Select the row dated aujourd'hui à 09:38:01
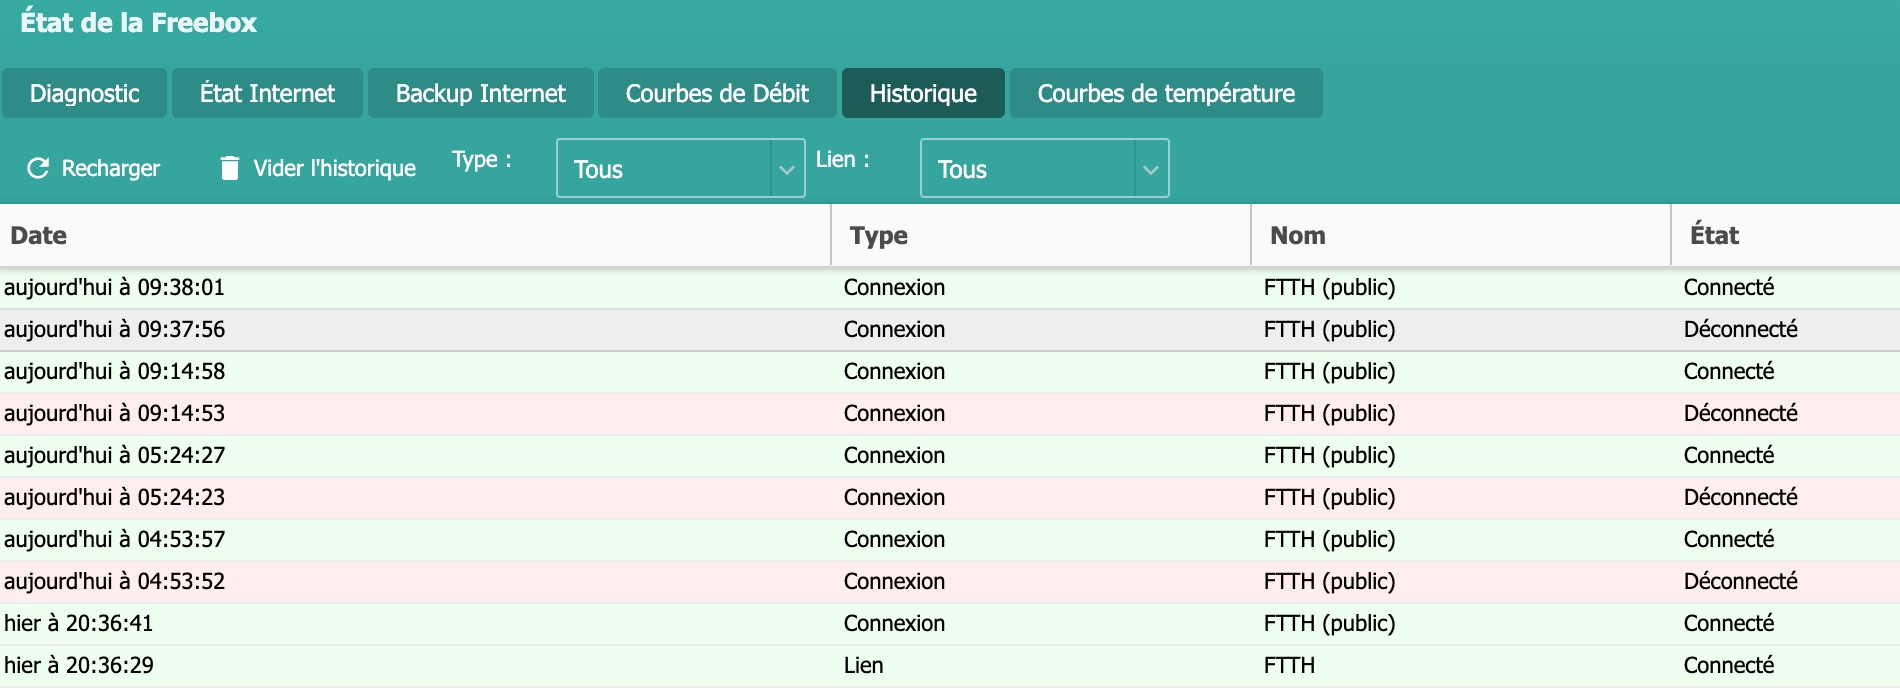Viewport: 1900px width, 696px height. point(400,288)
